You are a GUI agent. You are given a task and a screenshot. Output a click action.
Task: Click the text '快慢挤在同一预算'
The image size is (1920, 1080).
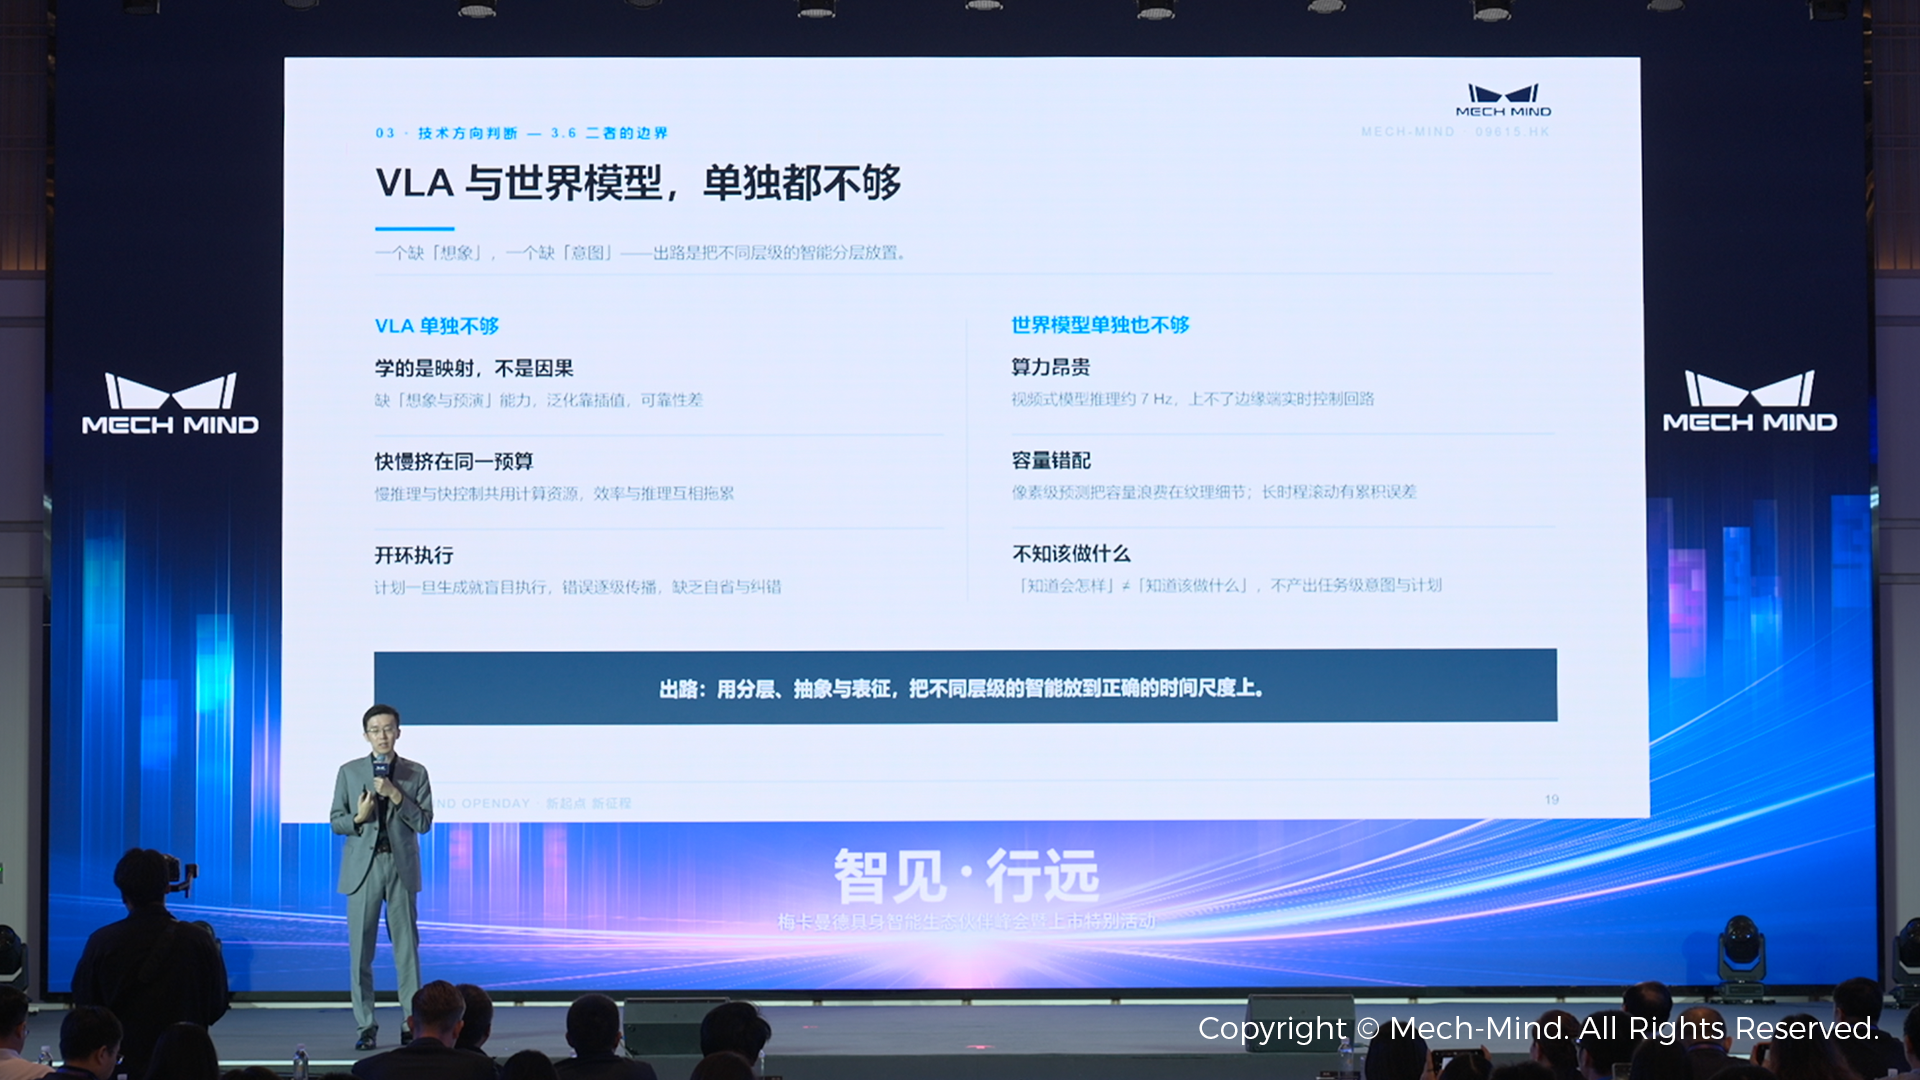tap(454, 462)
